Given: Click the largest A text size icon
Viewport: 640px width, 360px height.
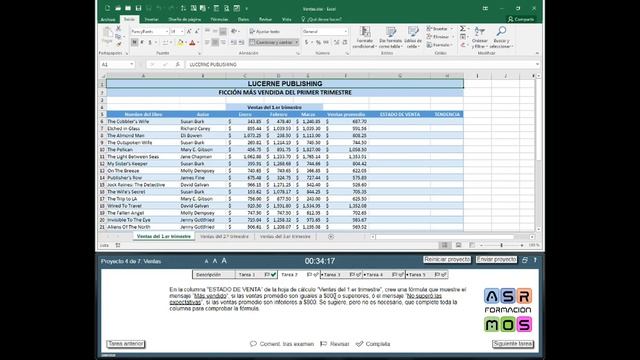Looking at the screenshot, I should pyautogui.click(x=224, y=260).
